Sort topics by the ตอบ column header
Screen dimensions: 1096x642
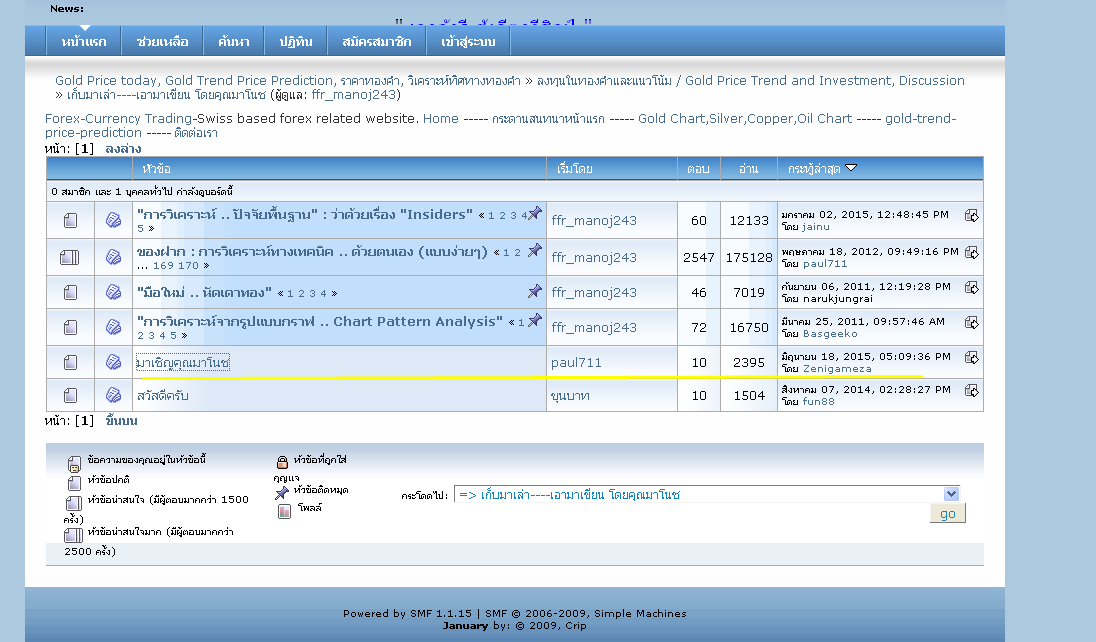click(698, 169)
